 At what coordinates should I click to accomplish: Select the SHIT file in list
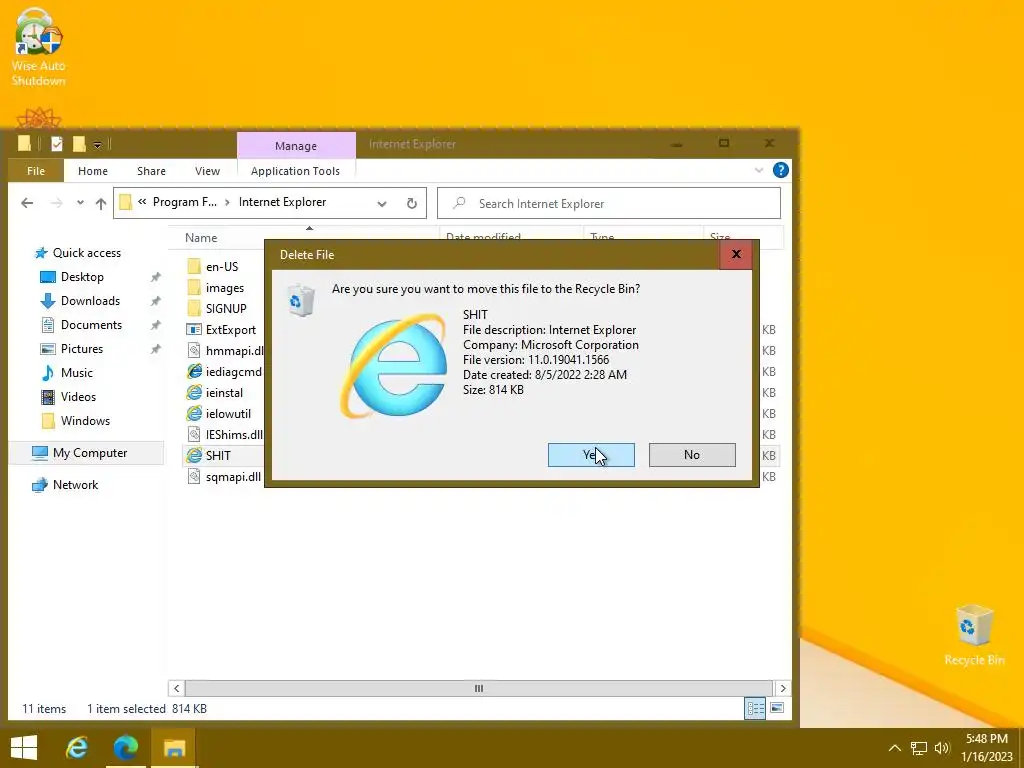tap(218, 456)
